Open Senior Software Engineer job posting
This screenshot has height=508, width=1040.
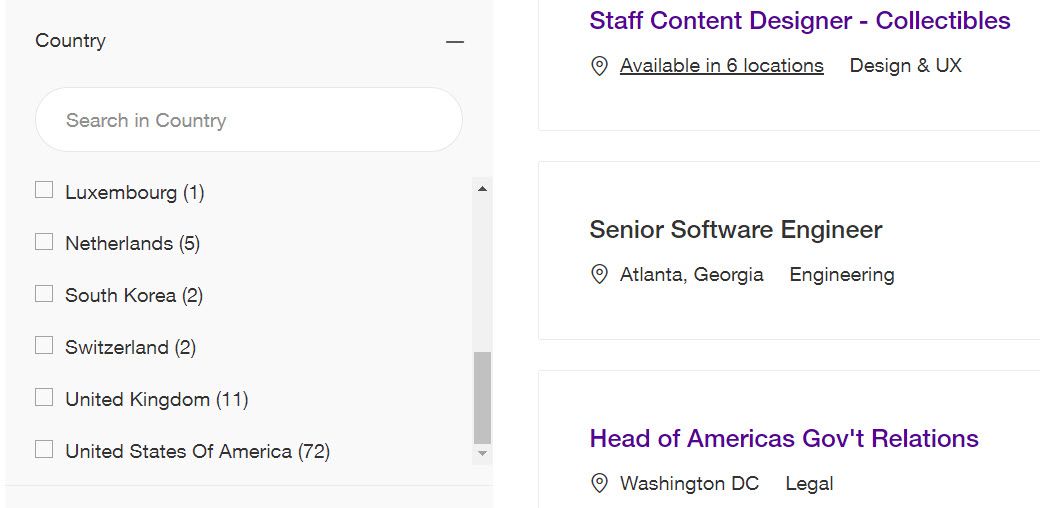735,230
